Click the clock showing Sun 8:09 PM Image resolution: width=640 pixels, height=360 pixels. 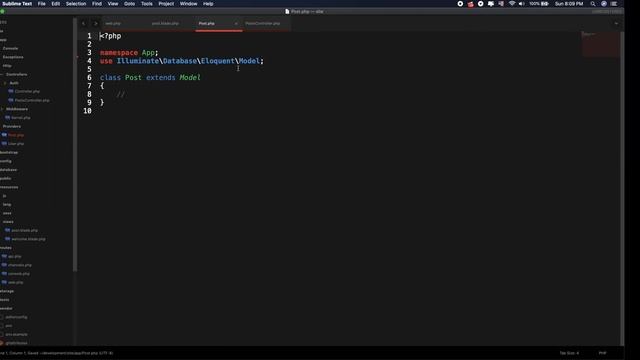point(569,4)
